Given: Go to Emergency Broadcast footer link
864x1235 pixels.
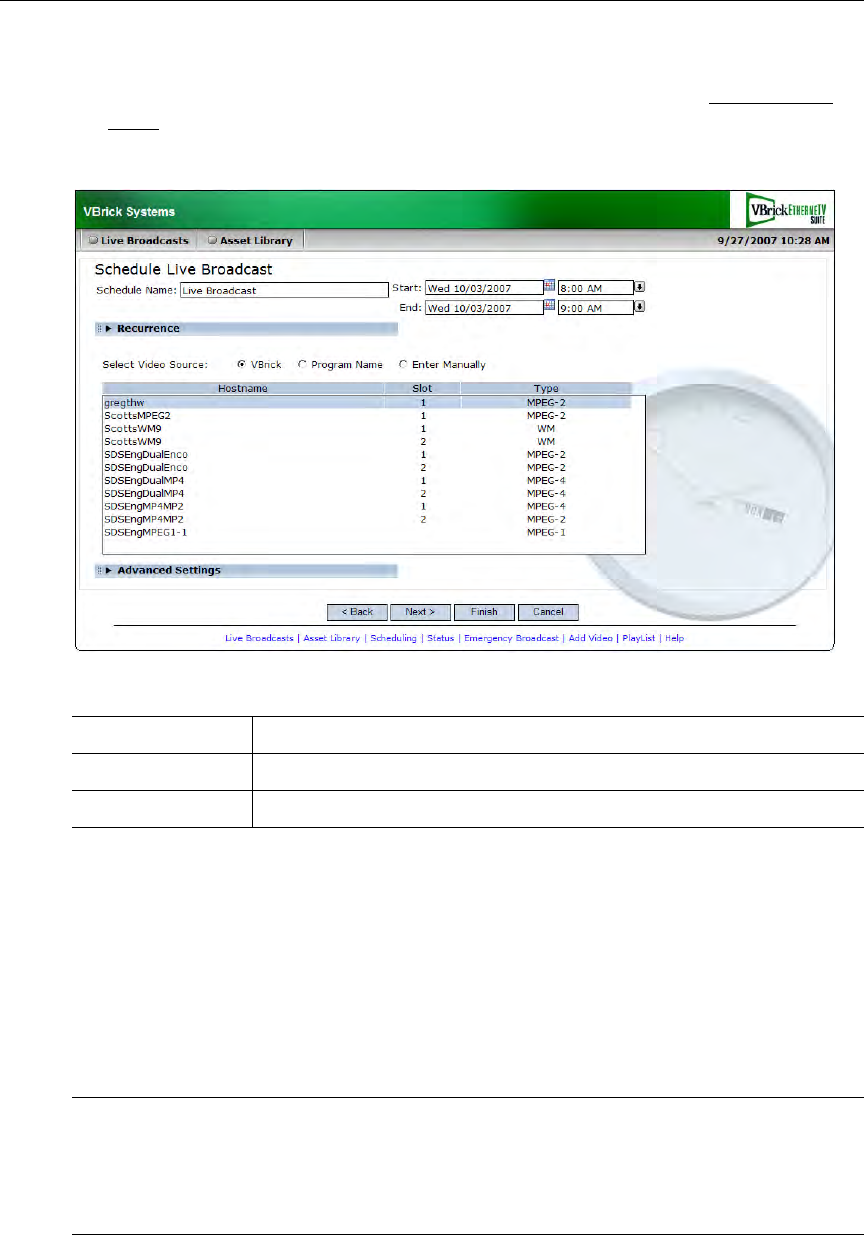Looking at the screenshot, I should [x=511, y=638].
